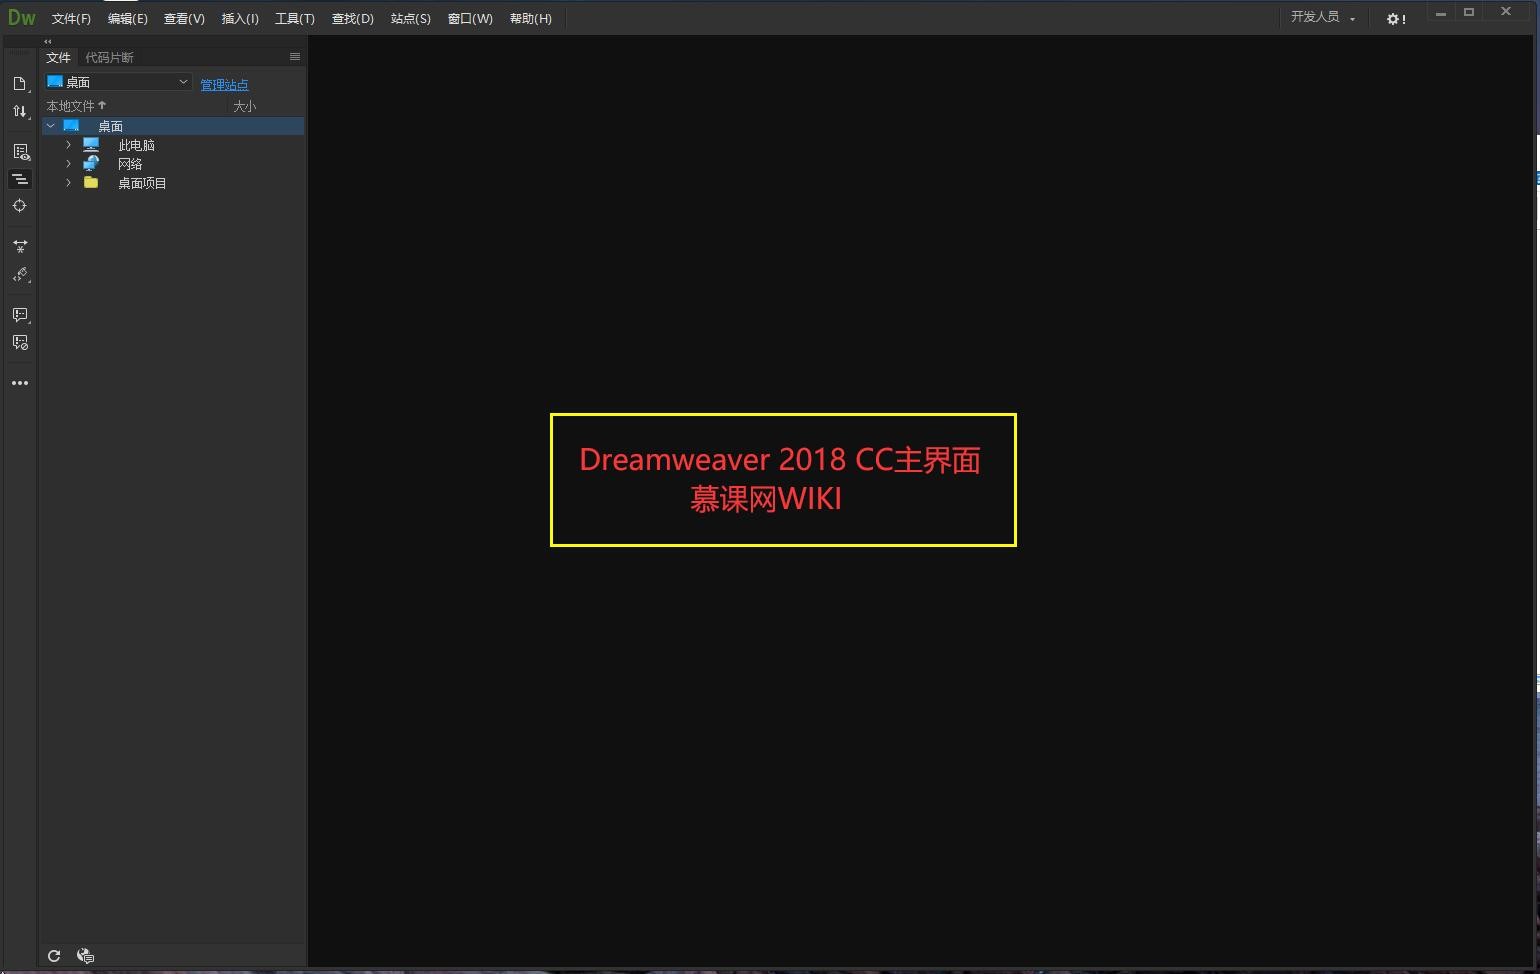
Task: Open the 查找(D) menu
Action: pyautogui.click(x=353, y=19)
